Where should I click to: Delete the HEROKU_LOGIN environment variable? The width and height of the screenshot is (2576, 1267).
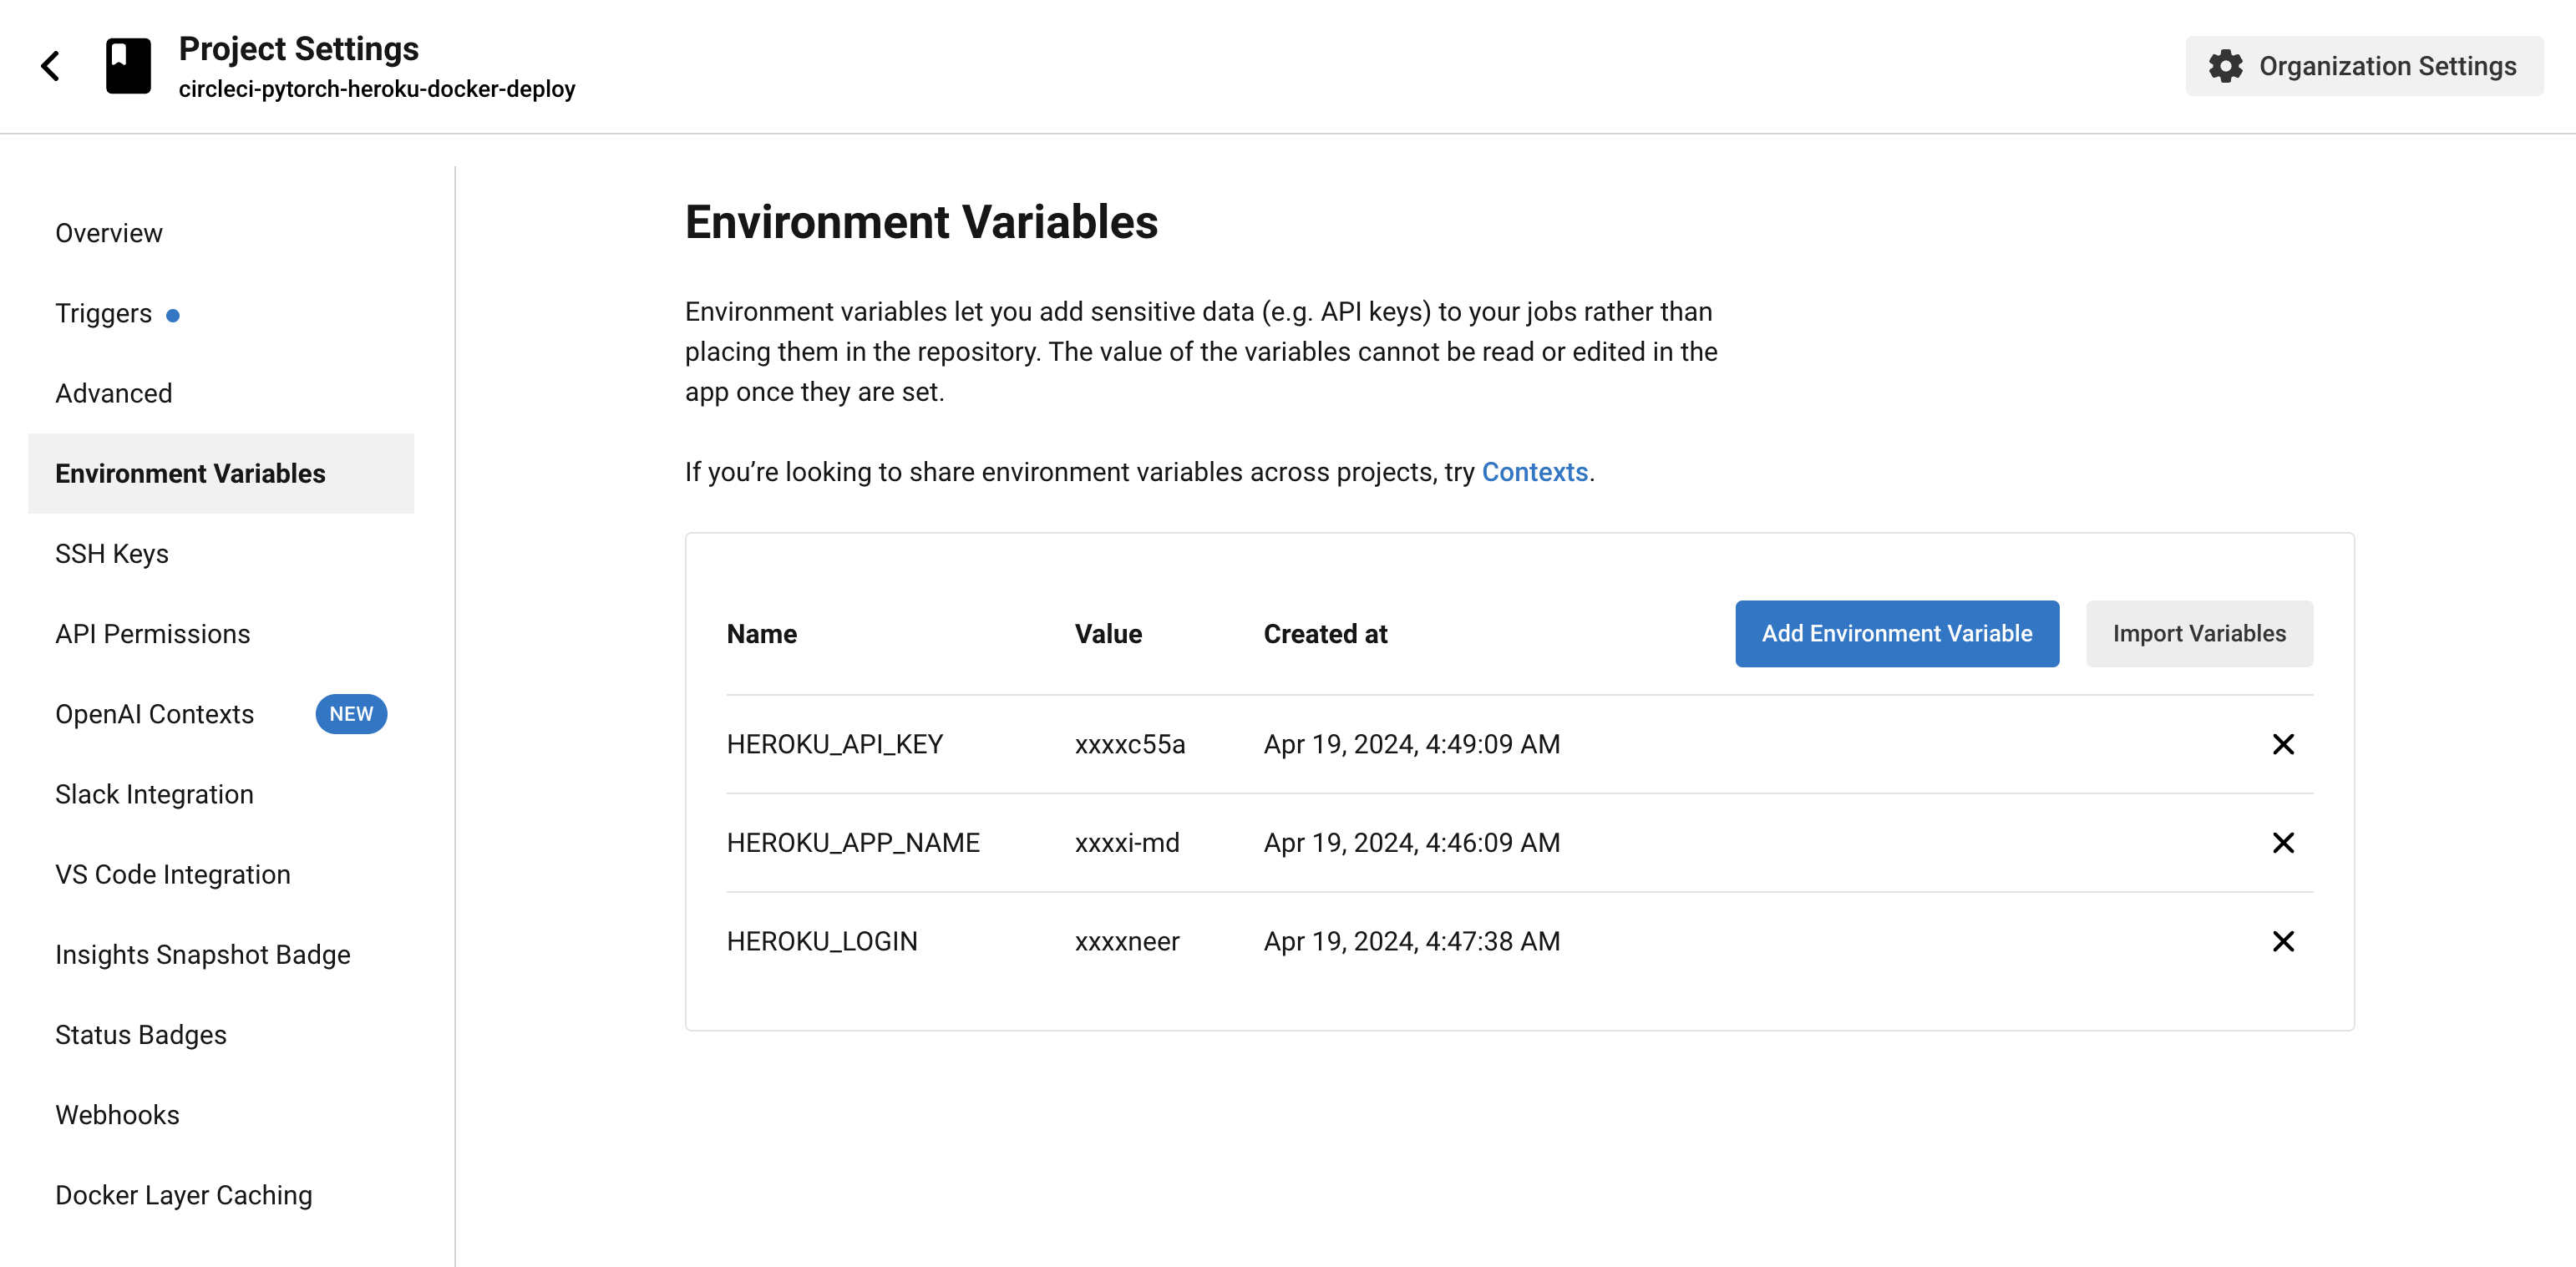click(2283, 940)
